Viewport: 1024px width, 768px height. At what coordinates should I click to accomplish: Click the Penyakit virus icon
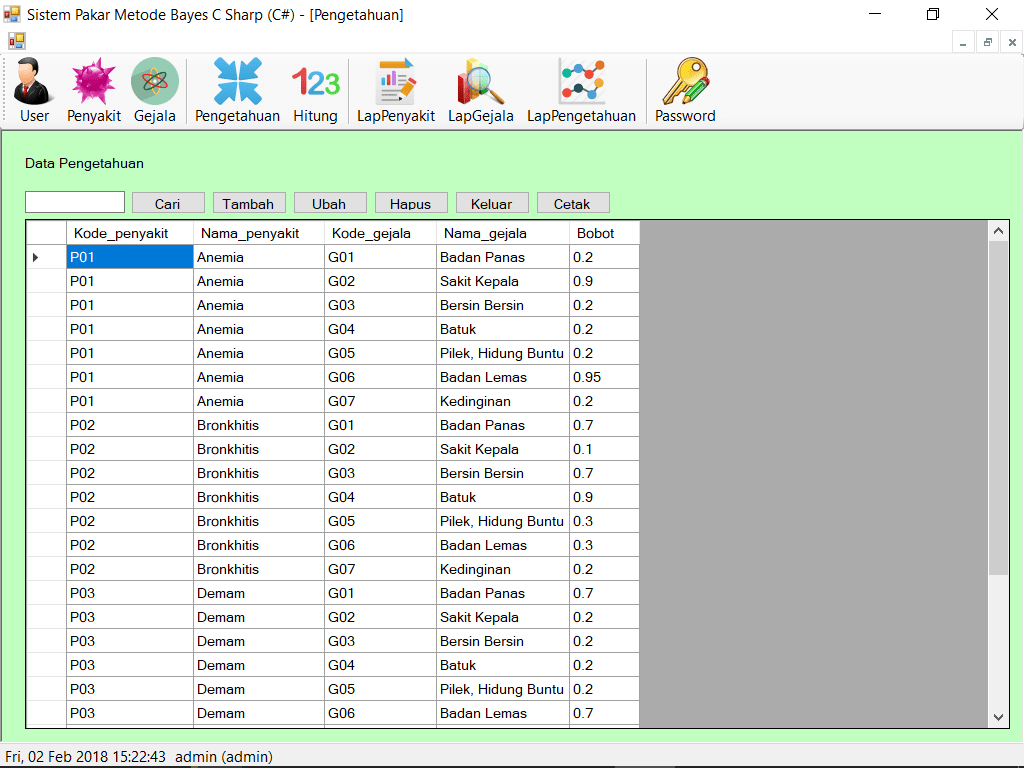94,83
